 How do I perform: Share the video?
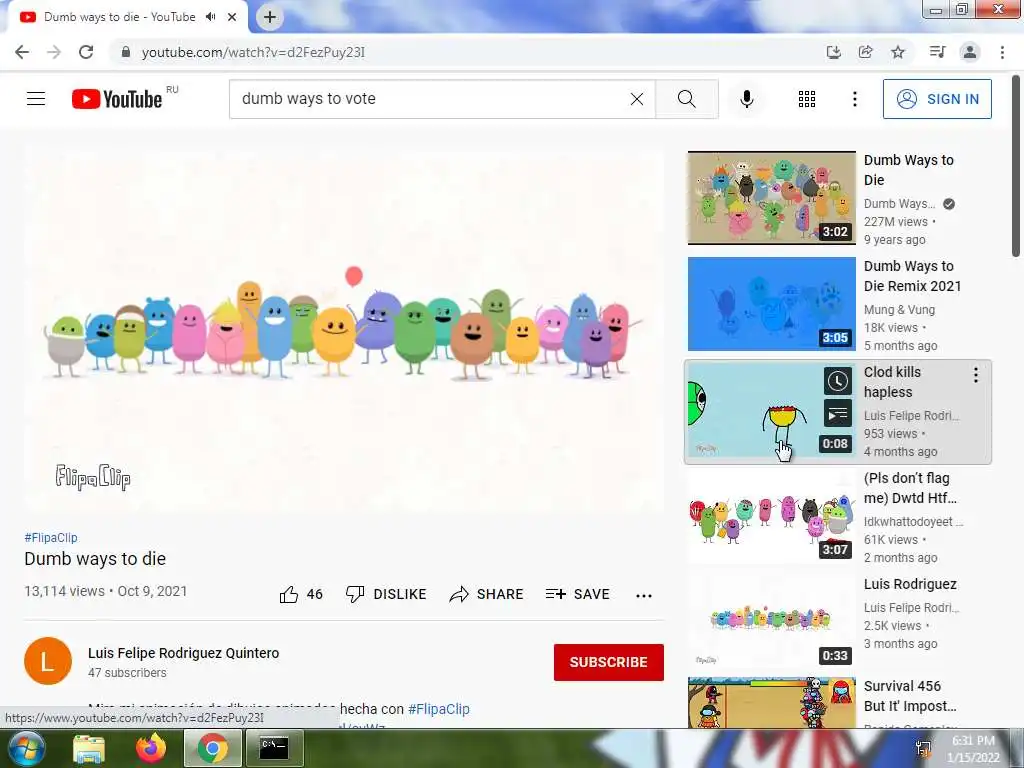(x=487, y=594)
